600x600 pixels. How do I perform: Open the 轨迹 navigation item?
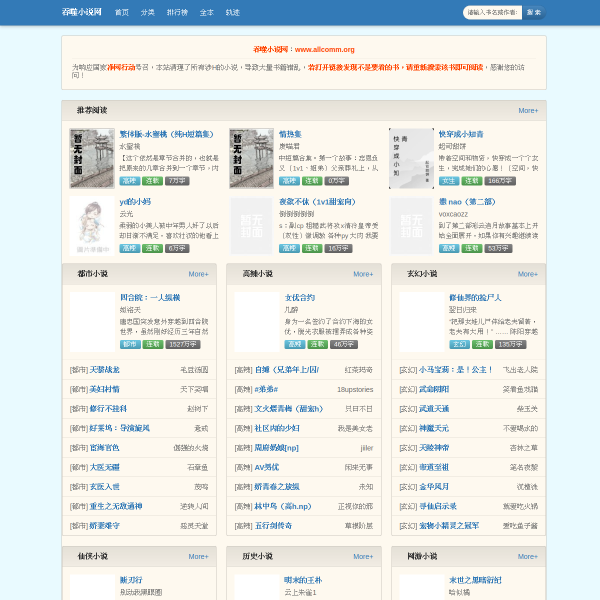233,13
